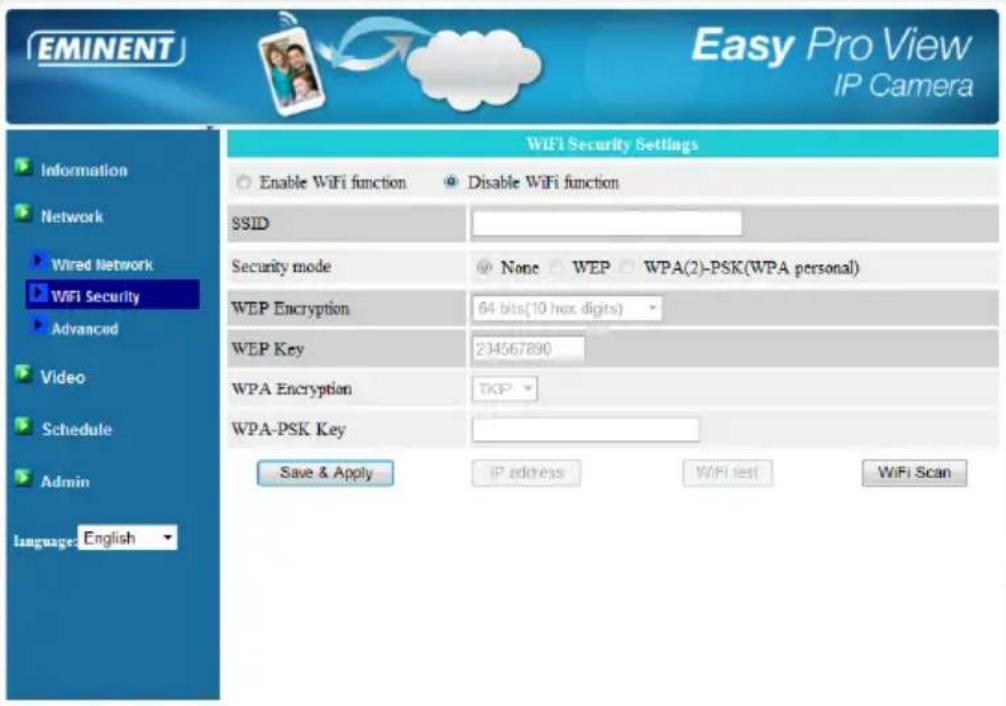This screenshot has width=1006, height=706.
Task: Click the Save & Apply button
Action: pyautogui.click(x=325, y=473)
